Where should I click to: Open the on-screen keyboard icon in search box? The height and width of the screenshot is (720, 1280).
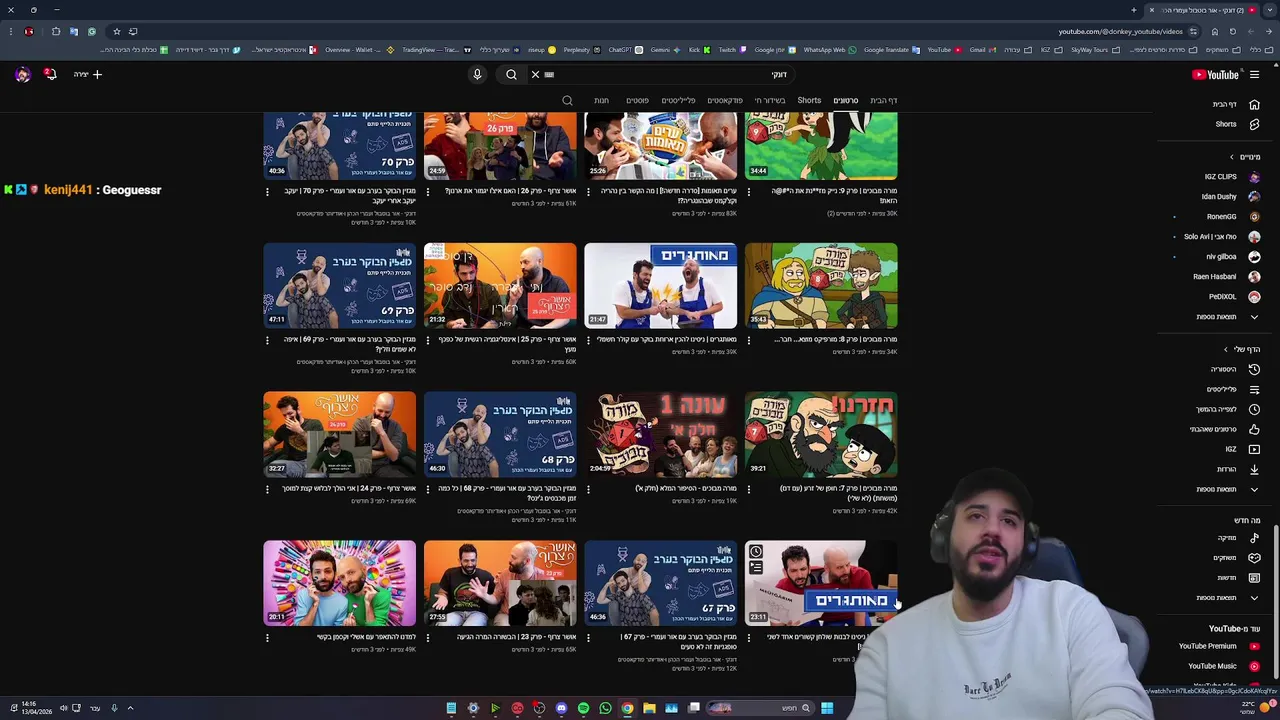549,74
